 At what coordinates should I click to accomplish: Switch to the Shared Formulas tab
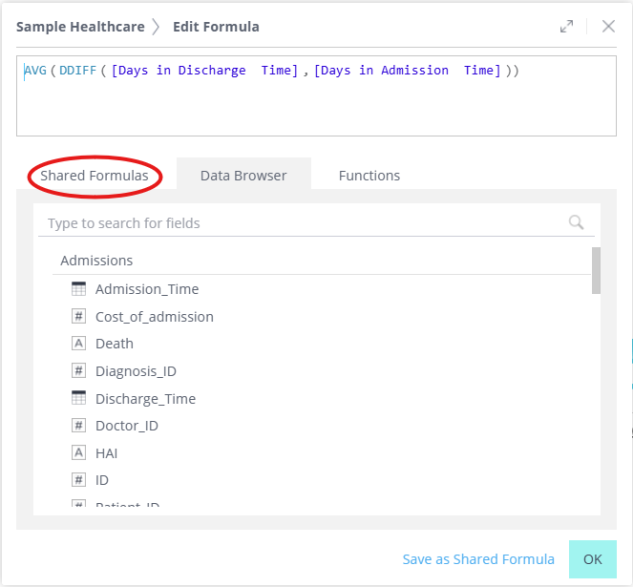94,175
